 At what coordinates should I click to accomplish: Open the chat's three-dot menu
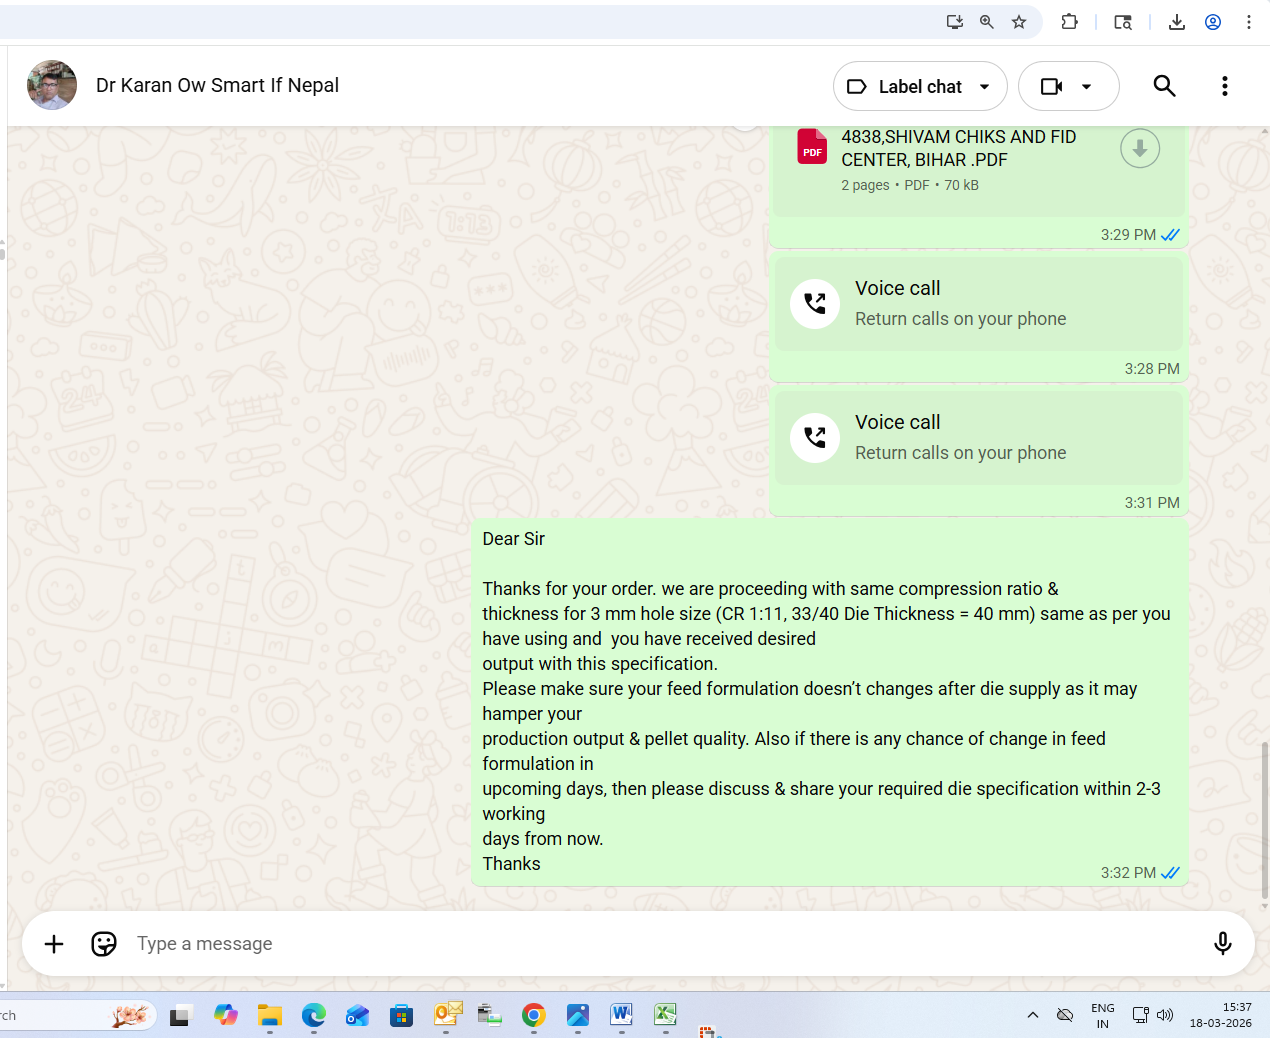point(1224,86)
